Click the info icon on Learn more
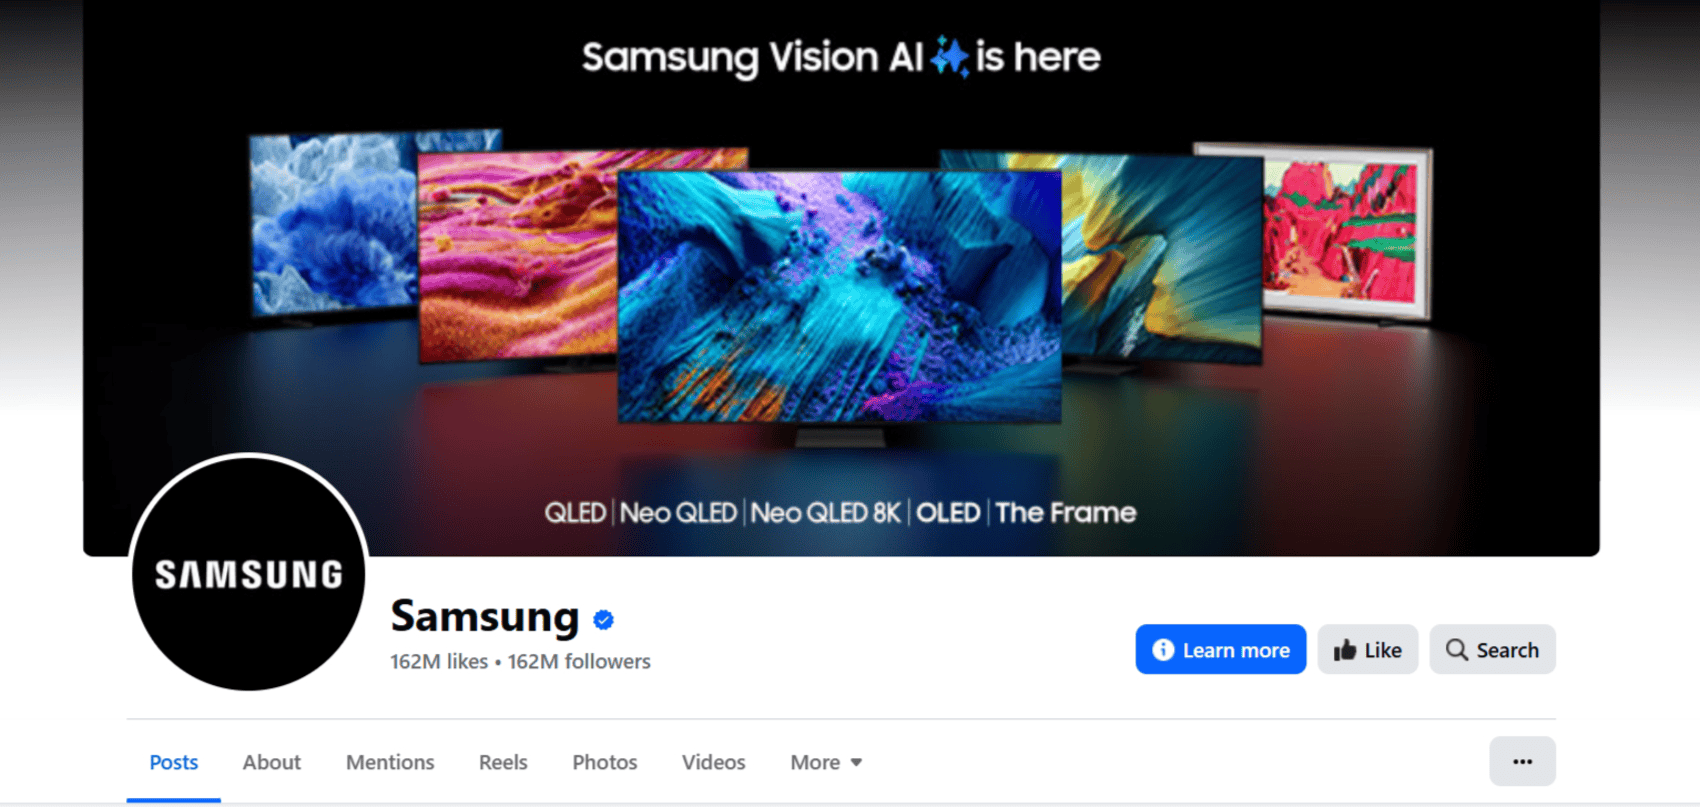This screenshot has height=807, width=1700. (1163, 650)
